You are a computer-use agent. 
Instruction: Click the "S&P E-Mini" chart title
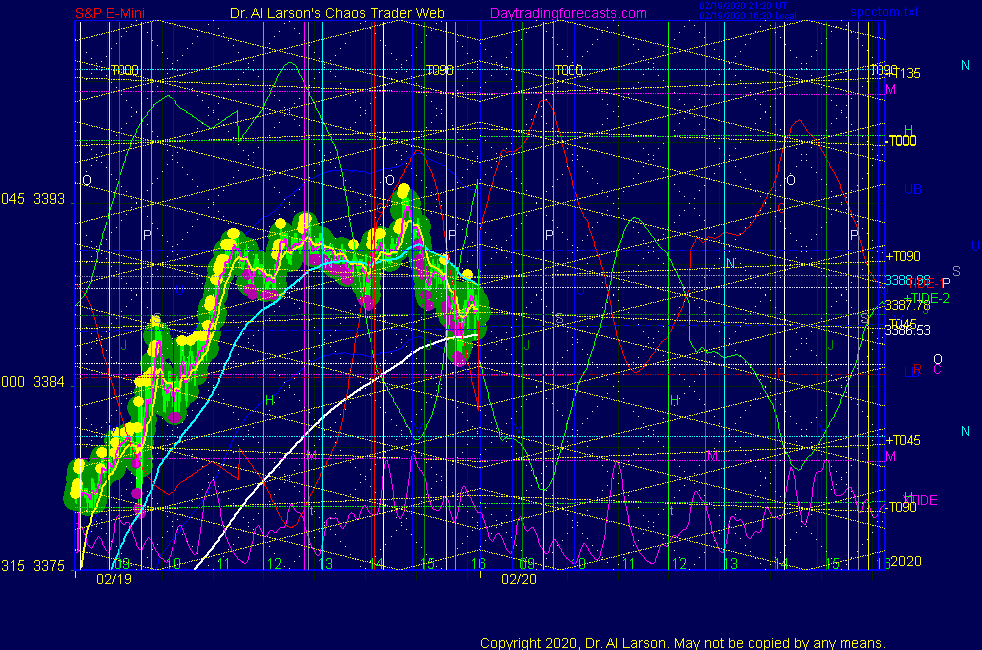click(110, 13)
